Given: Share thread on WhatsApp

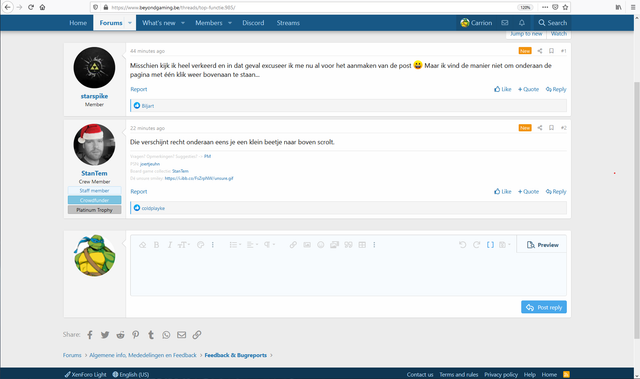Looking at the screenshot, I should pos(166,335).
